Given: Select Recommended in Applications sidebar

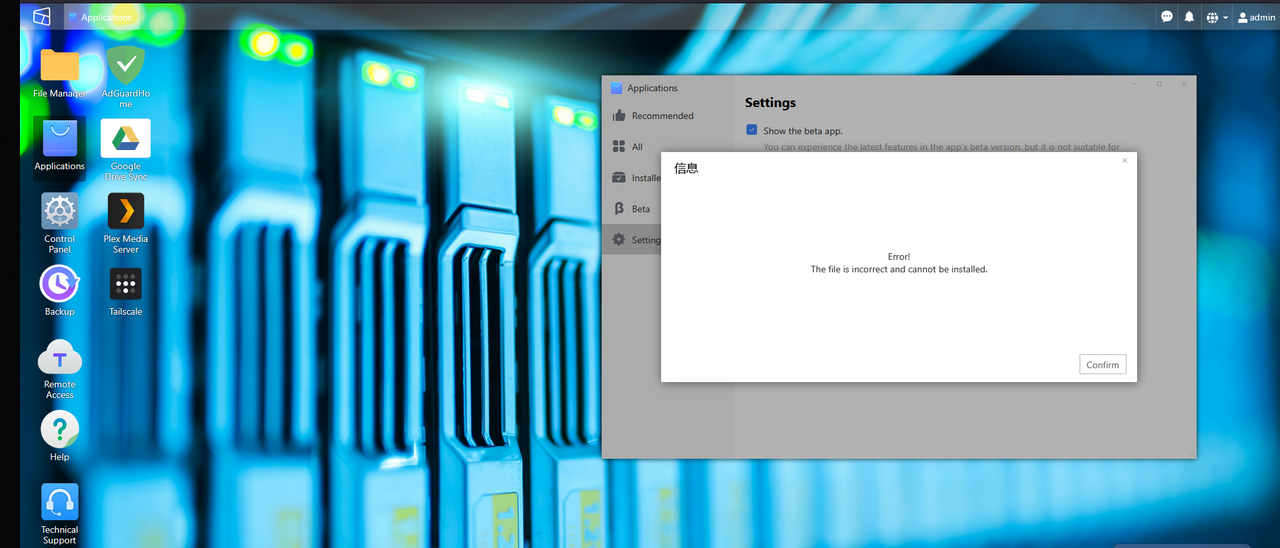Looking at the screenshot, I should (667, 116).
